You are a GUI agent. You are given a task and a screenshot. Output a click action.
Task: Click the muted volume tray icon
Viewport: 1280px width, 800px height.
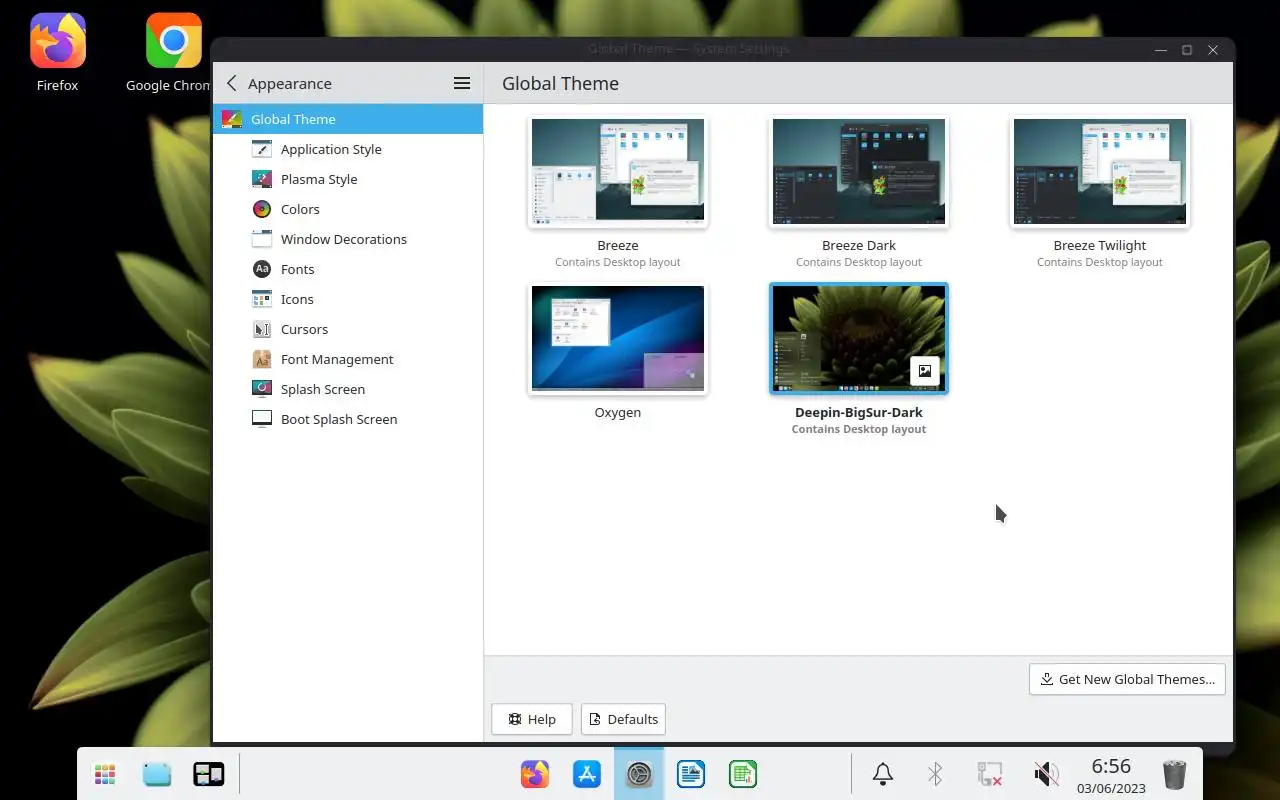1046,774
